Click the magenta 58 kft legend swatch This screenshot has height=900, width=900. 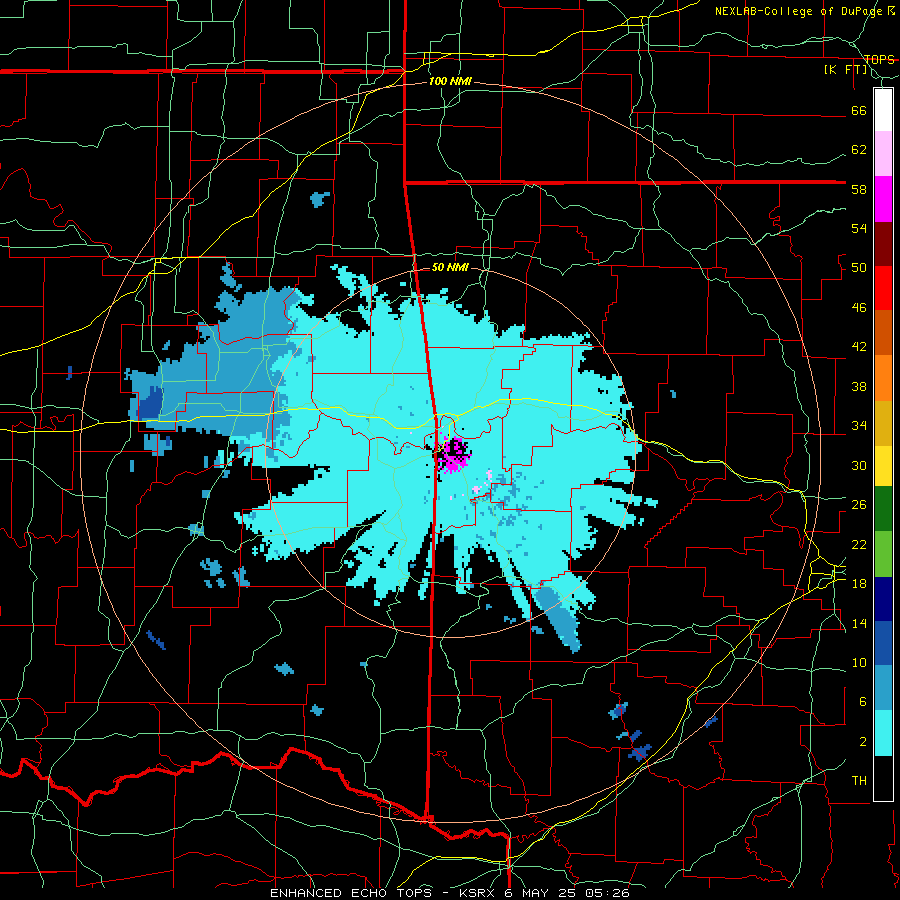[x=883, y=199]
